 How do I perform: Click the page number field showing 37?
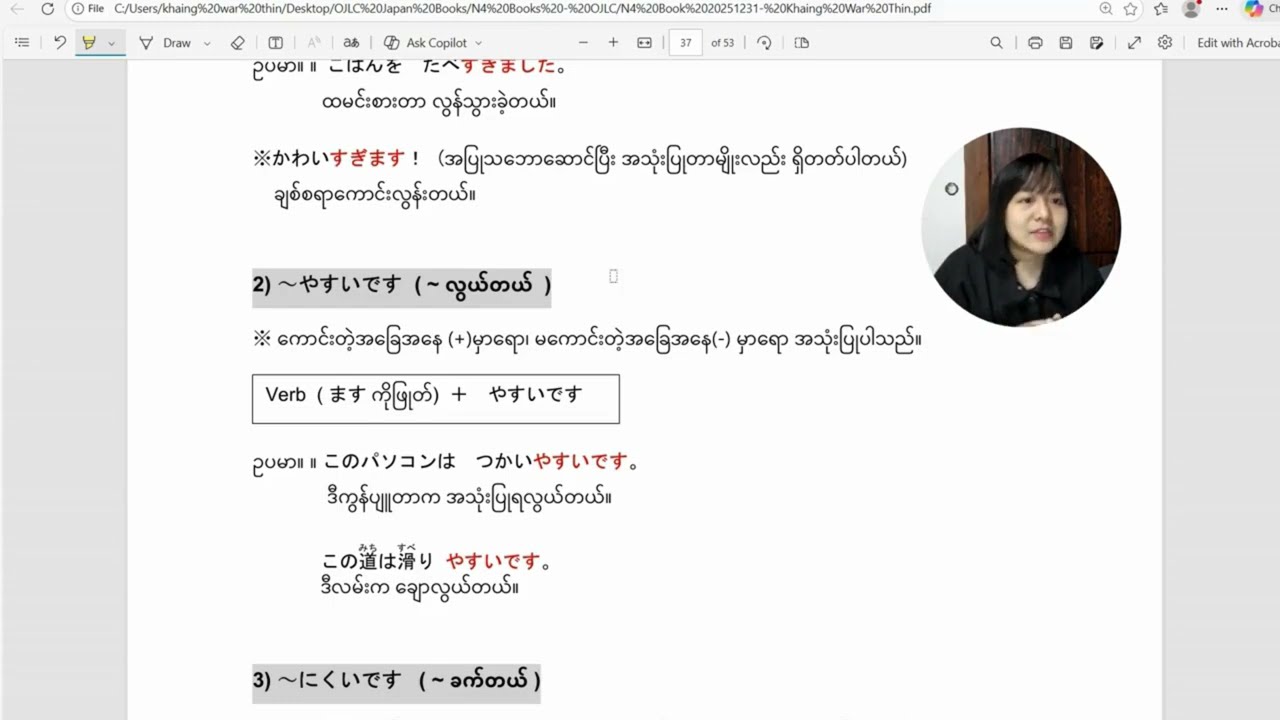pos(686,43)
